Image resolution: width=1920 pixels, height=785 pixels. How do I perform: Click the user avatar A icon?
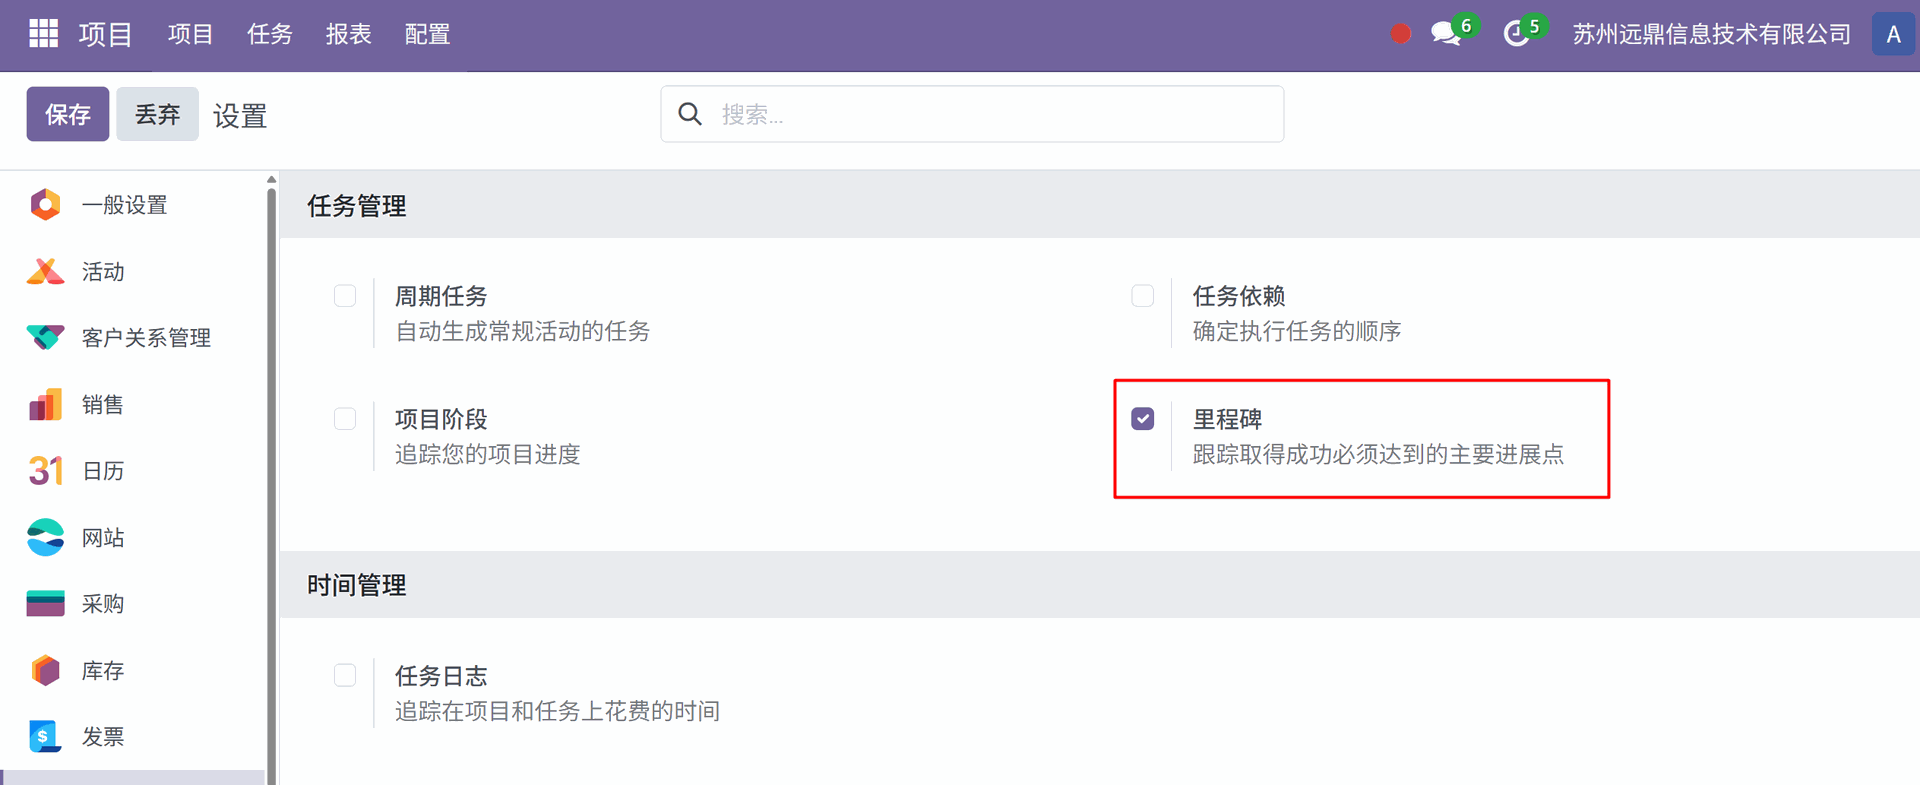point(1893,34)
